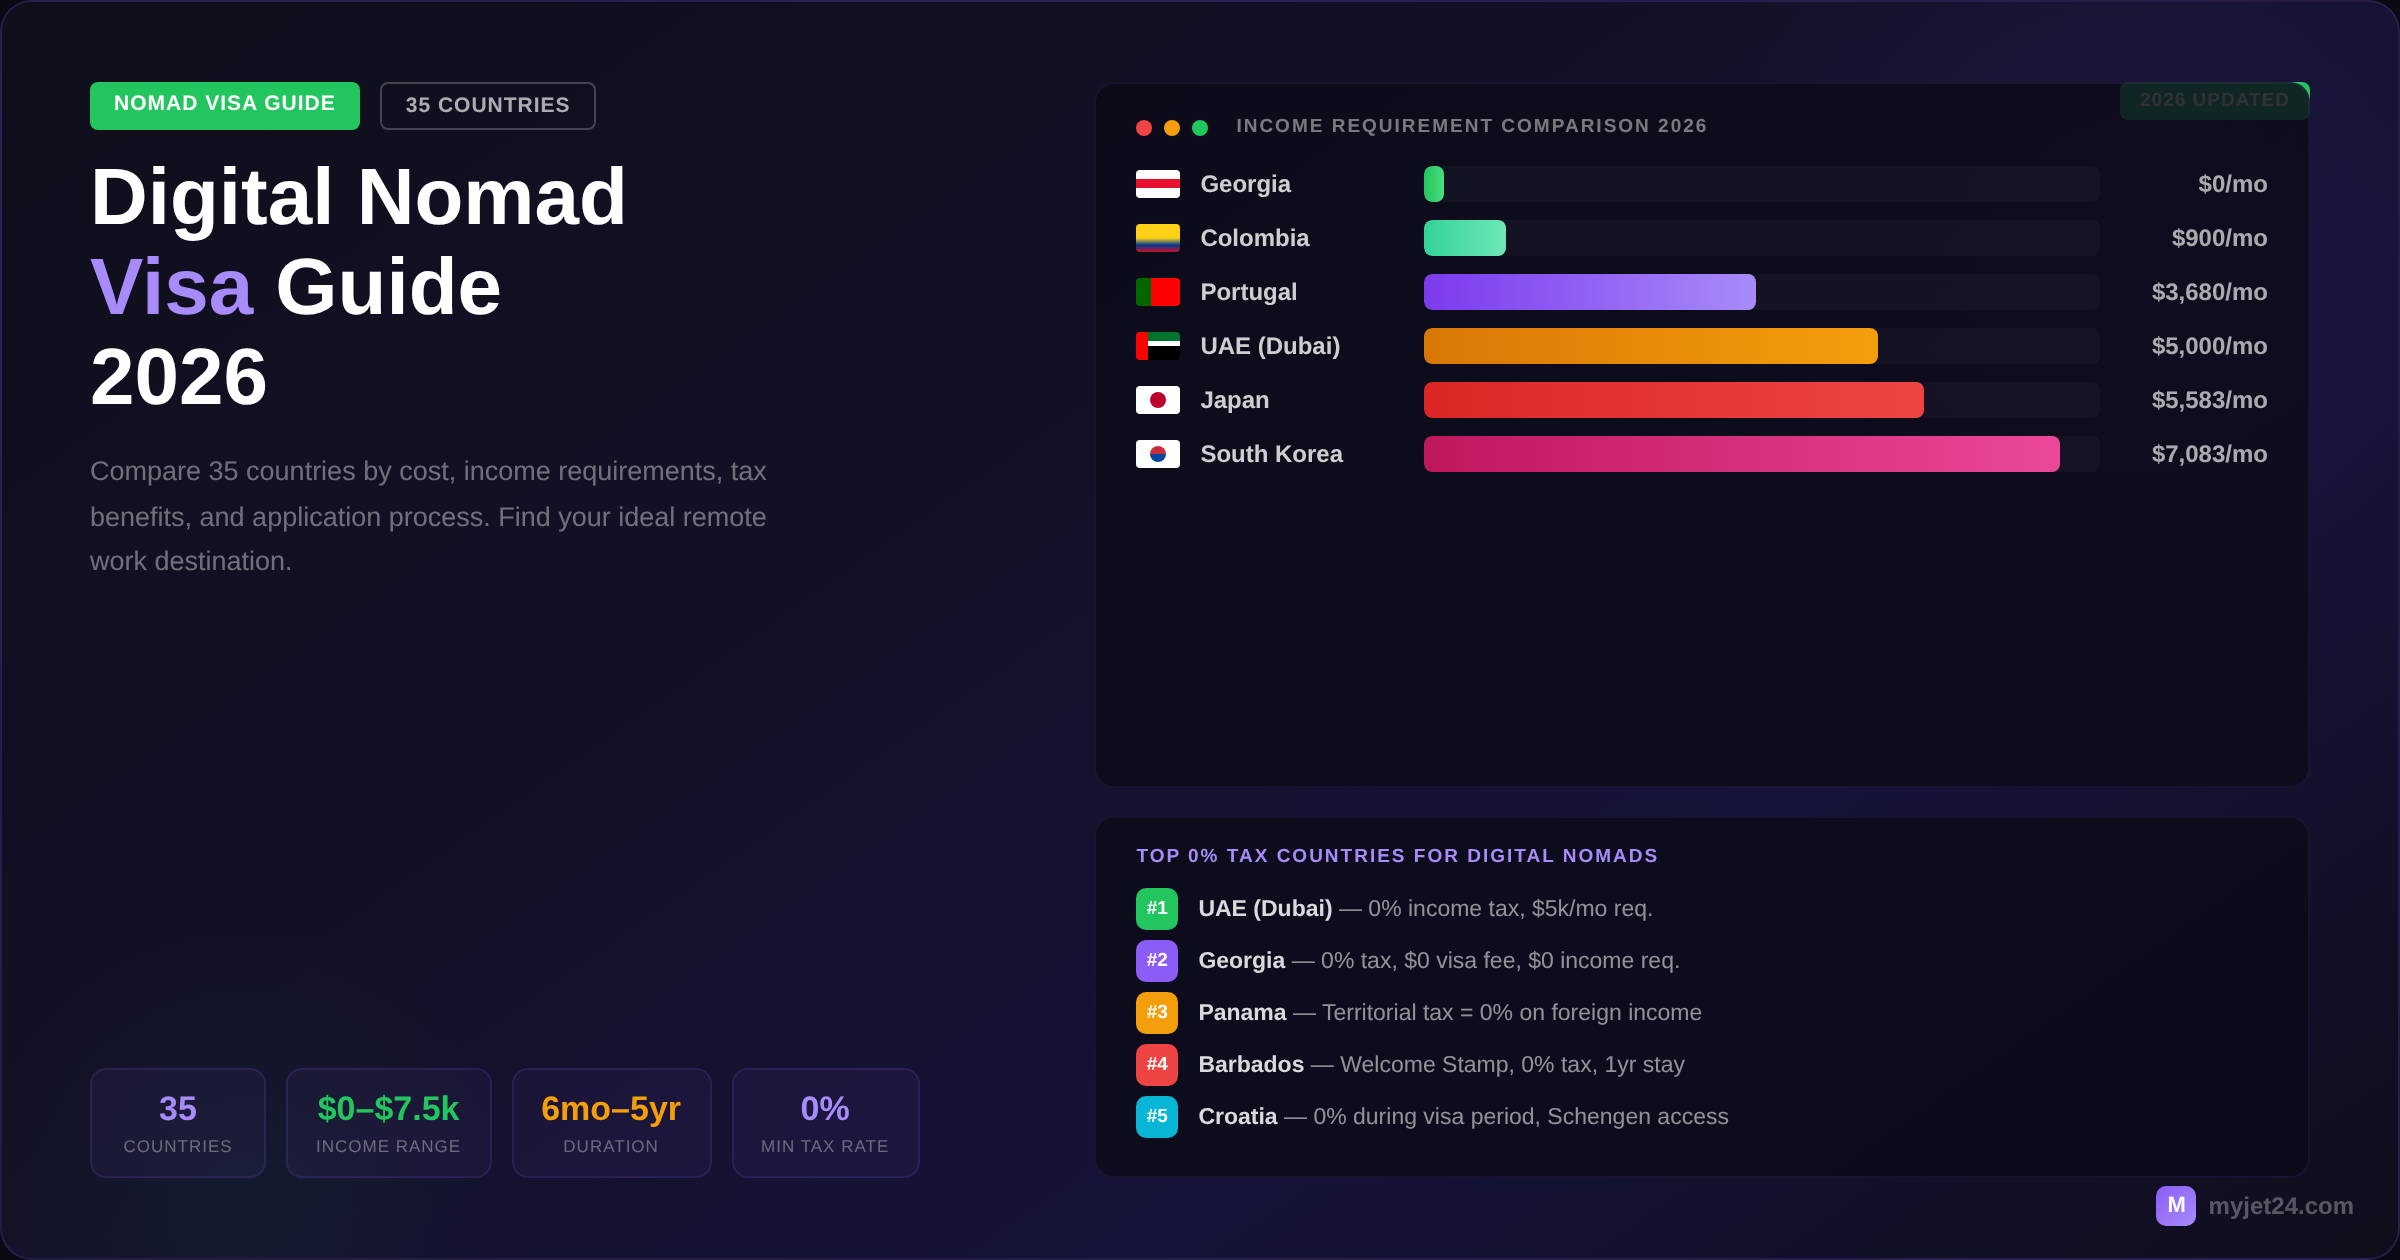Viewport: 2400px width, 1260px height.
Task: Open the NOMAD VISA GUIDE tab
Action: (x=224, y=104)
